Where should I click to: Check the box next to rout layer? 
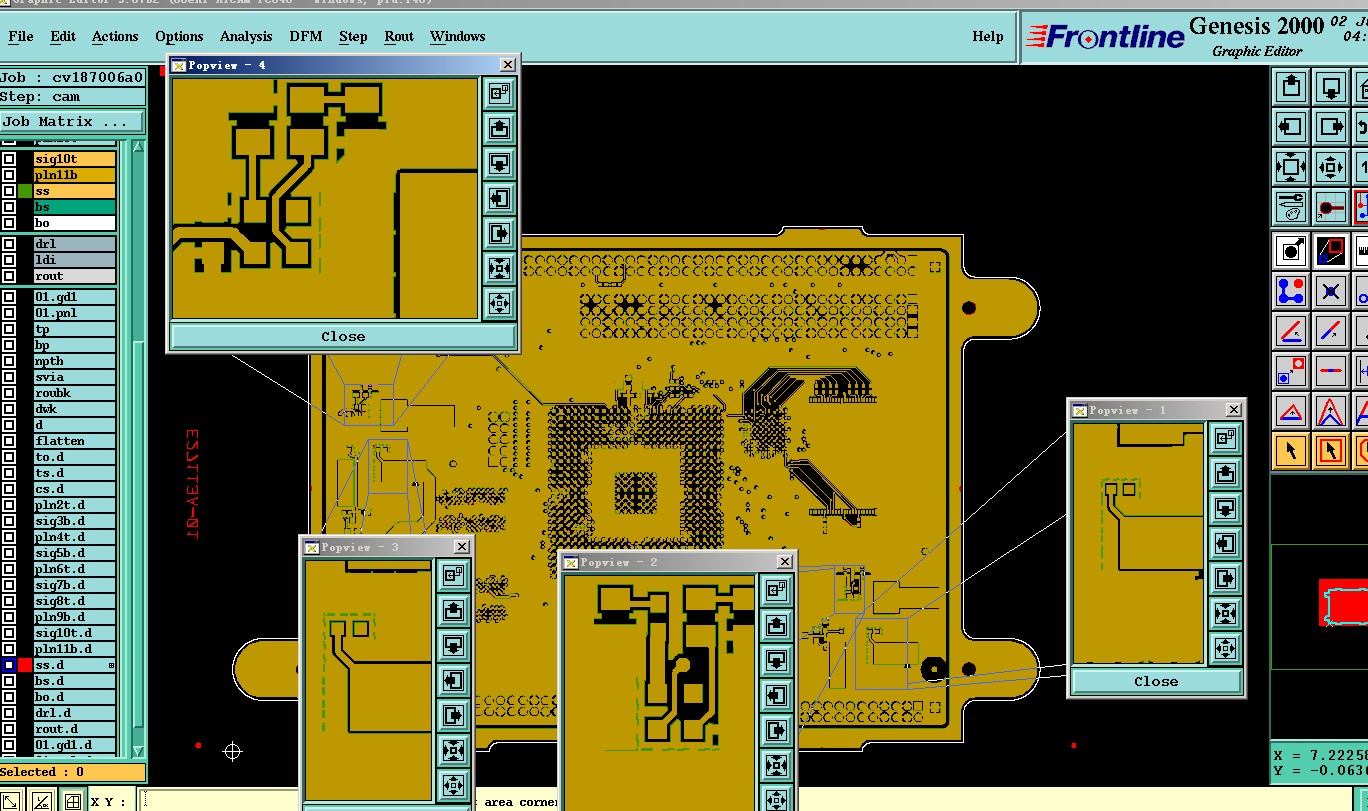coord(9,276)
